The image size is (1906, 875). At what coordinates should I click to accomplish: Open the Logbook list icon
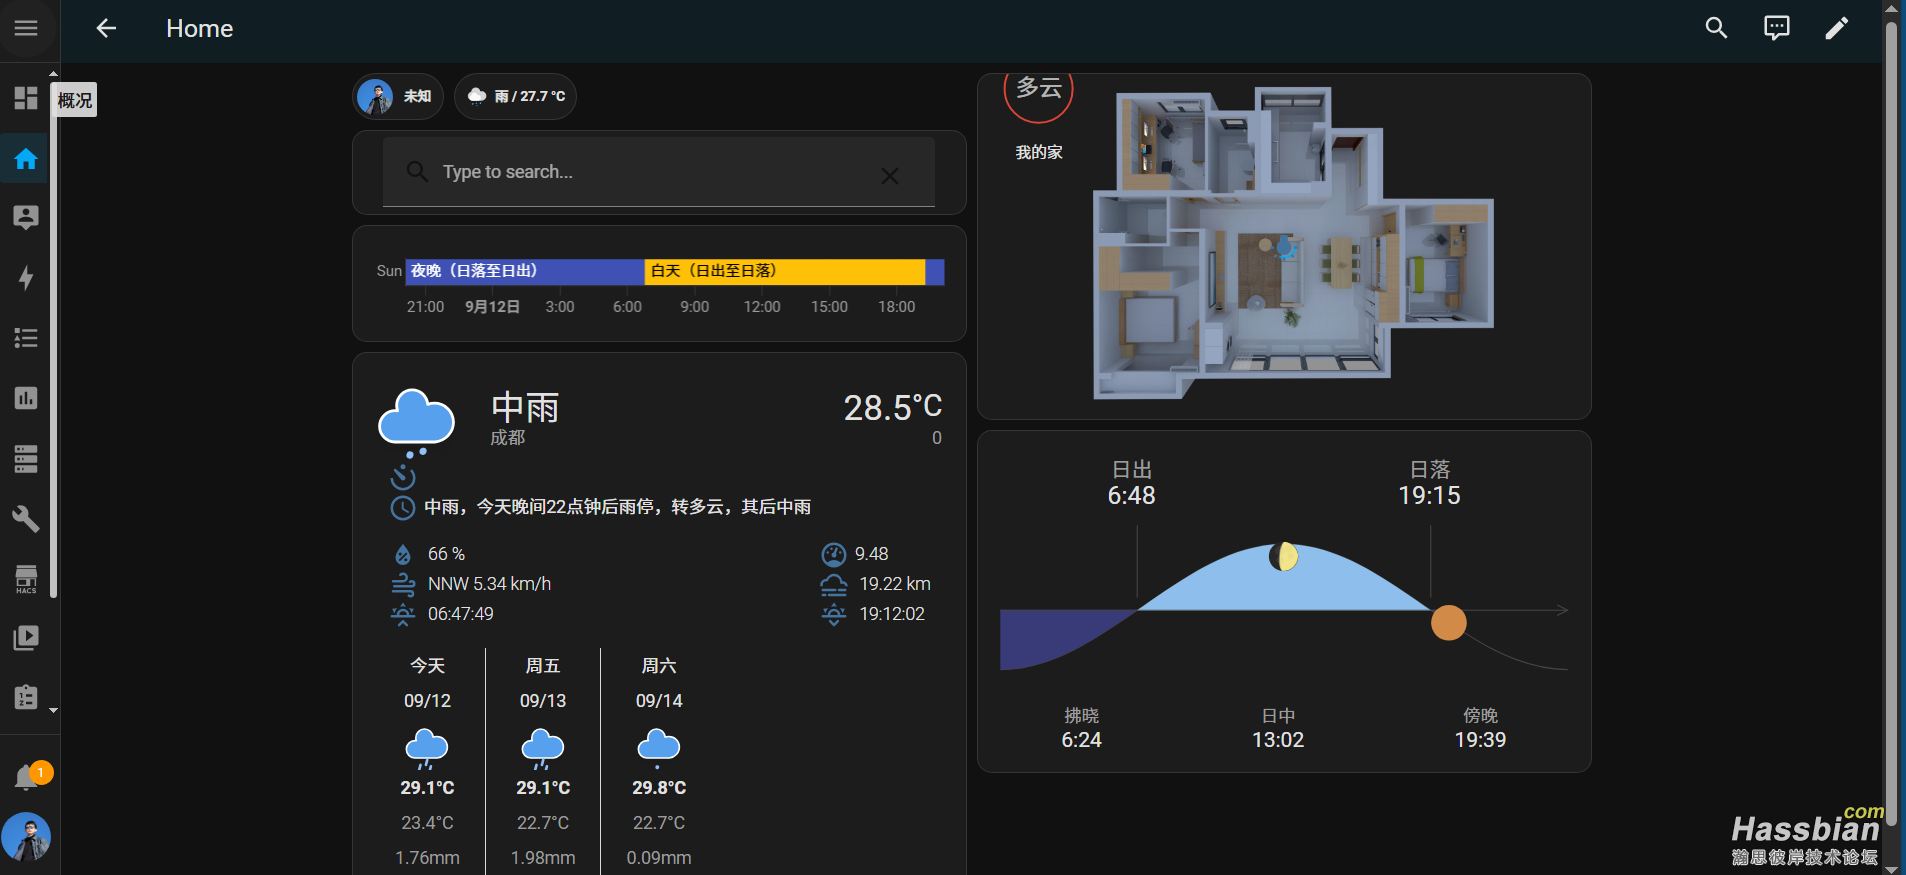[26, 338]
